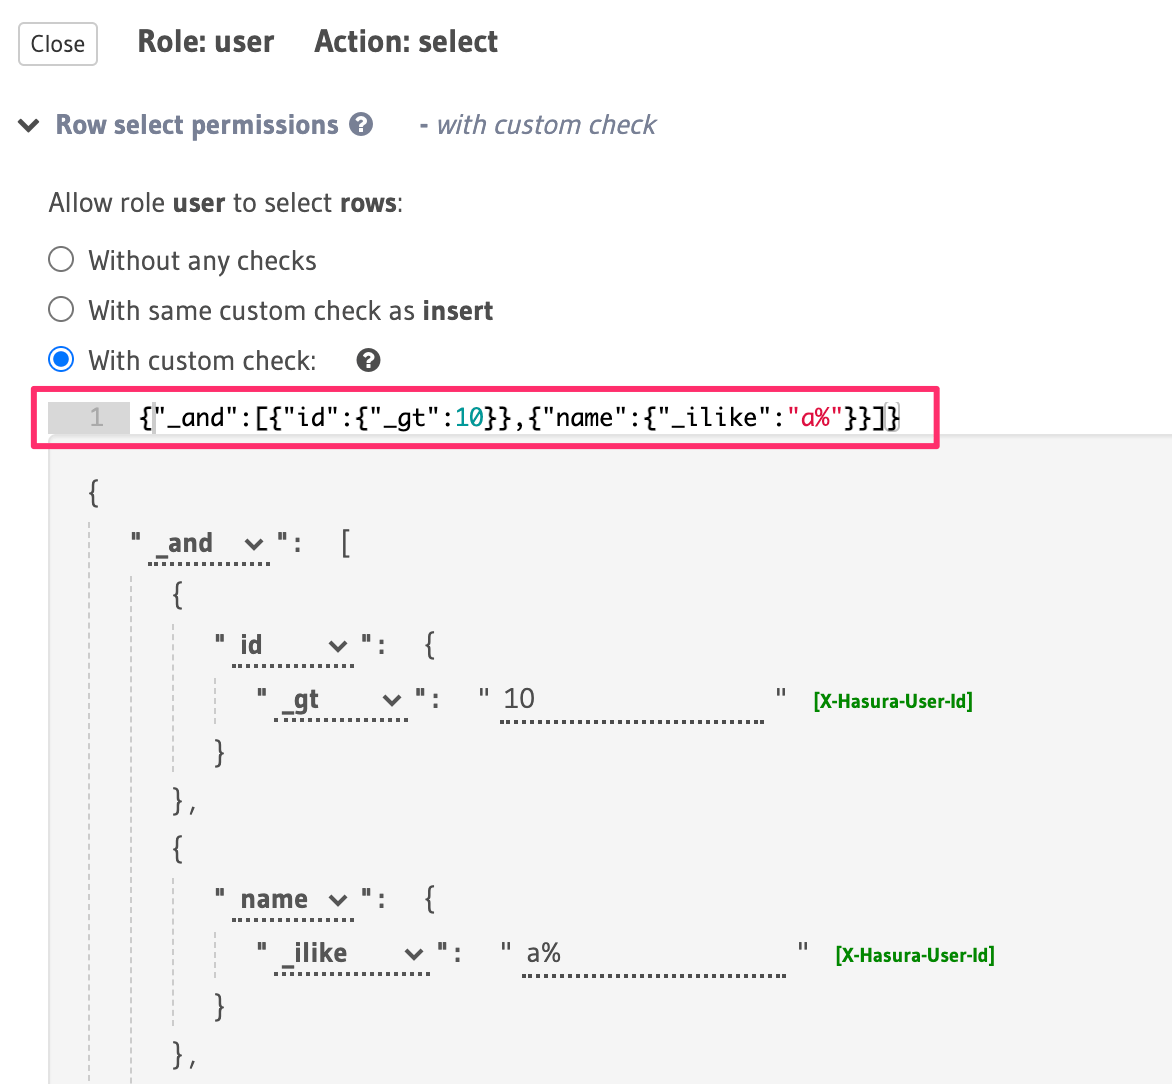Click line number 1 in editor gutter
Viewport: 1172px width, 1084px height.
[x=96, y=417]
